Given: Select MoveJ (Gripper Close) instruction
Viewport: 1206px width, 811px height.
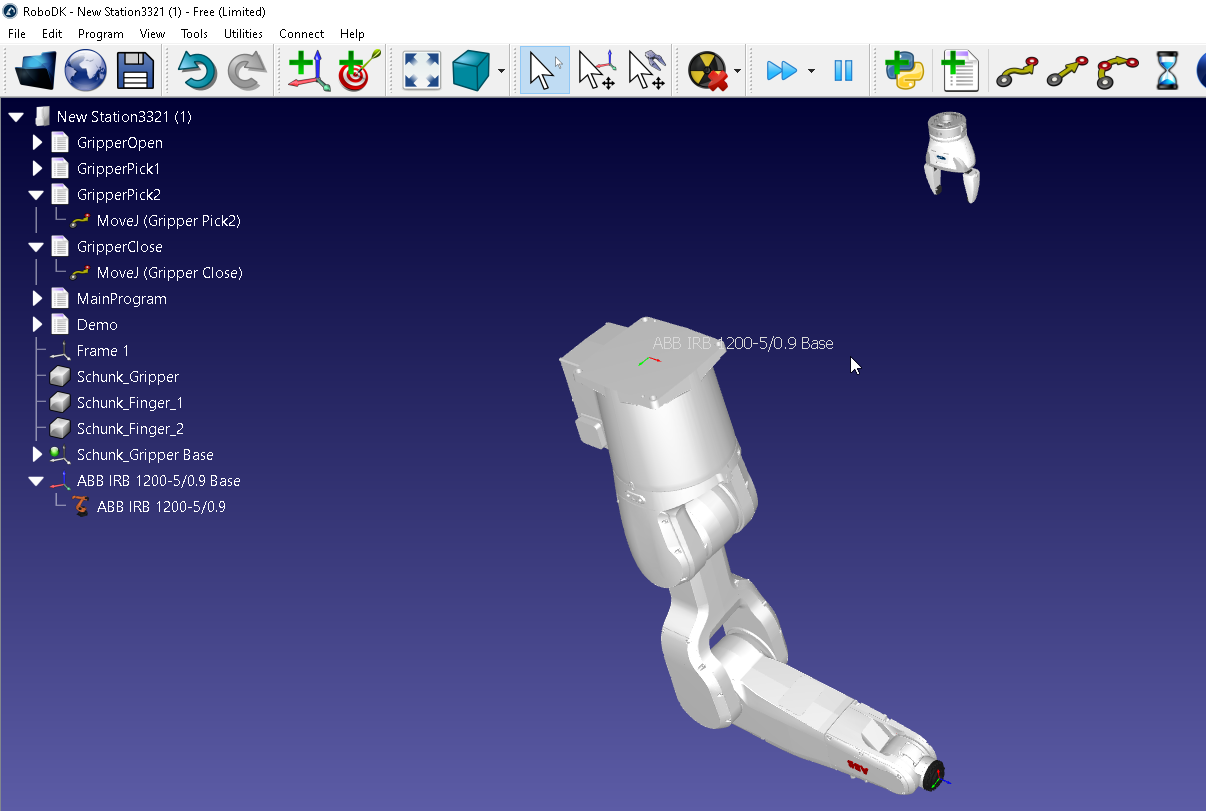Looking at the screenshot, I should click(169, 273).
